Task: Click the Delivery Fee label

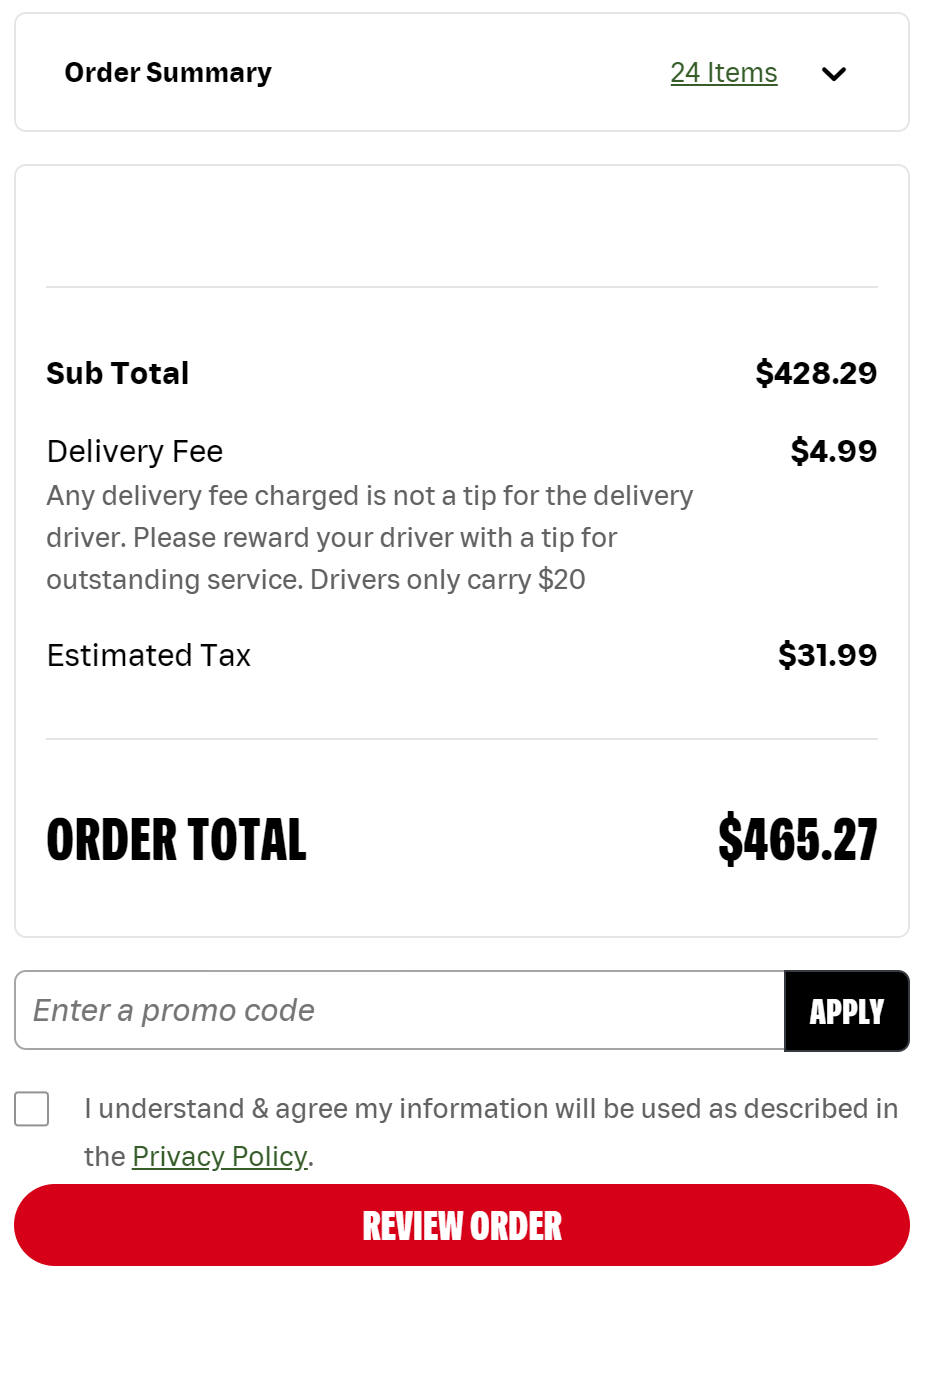Action: pyautogui.click(x=135, y=452)
